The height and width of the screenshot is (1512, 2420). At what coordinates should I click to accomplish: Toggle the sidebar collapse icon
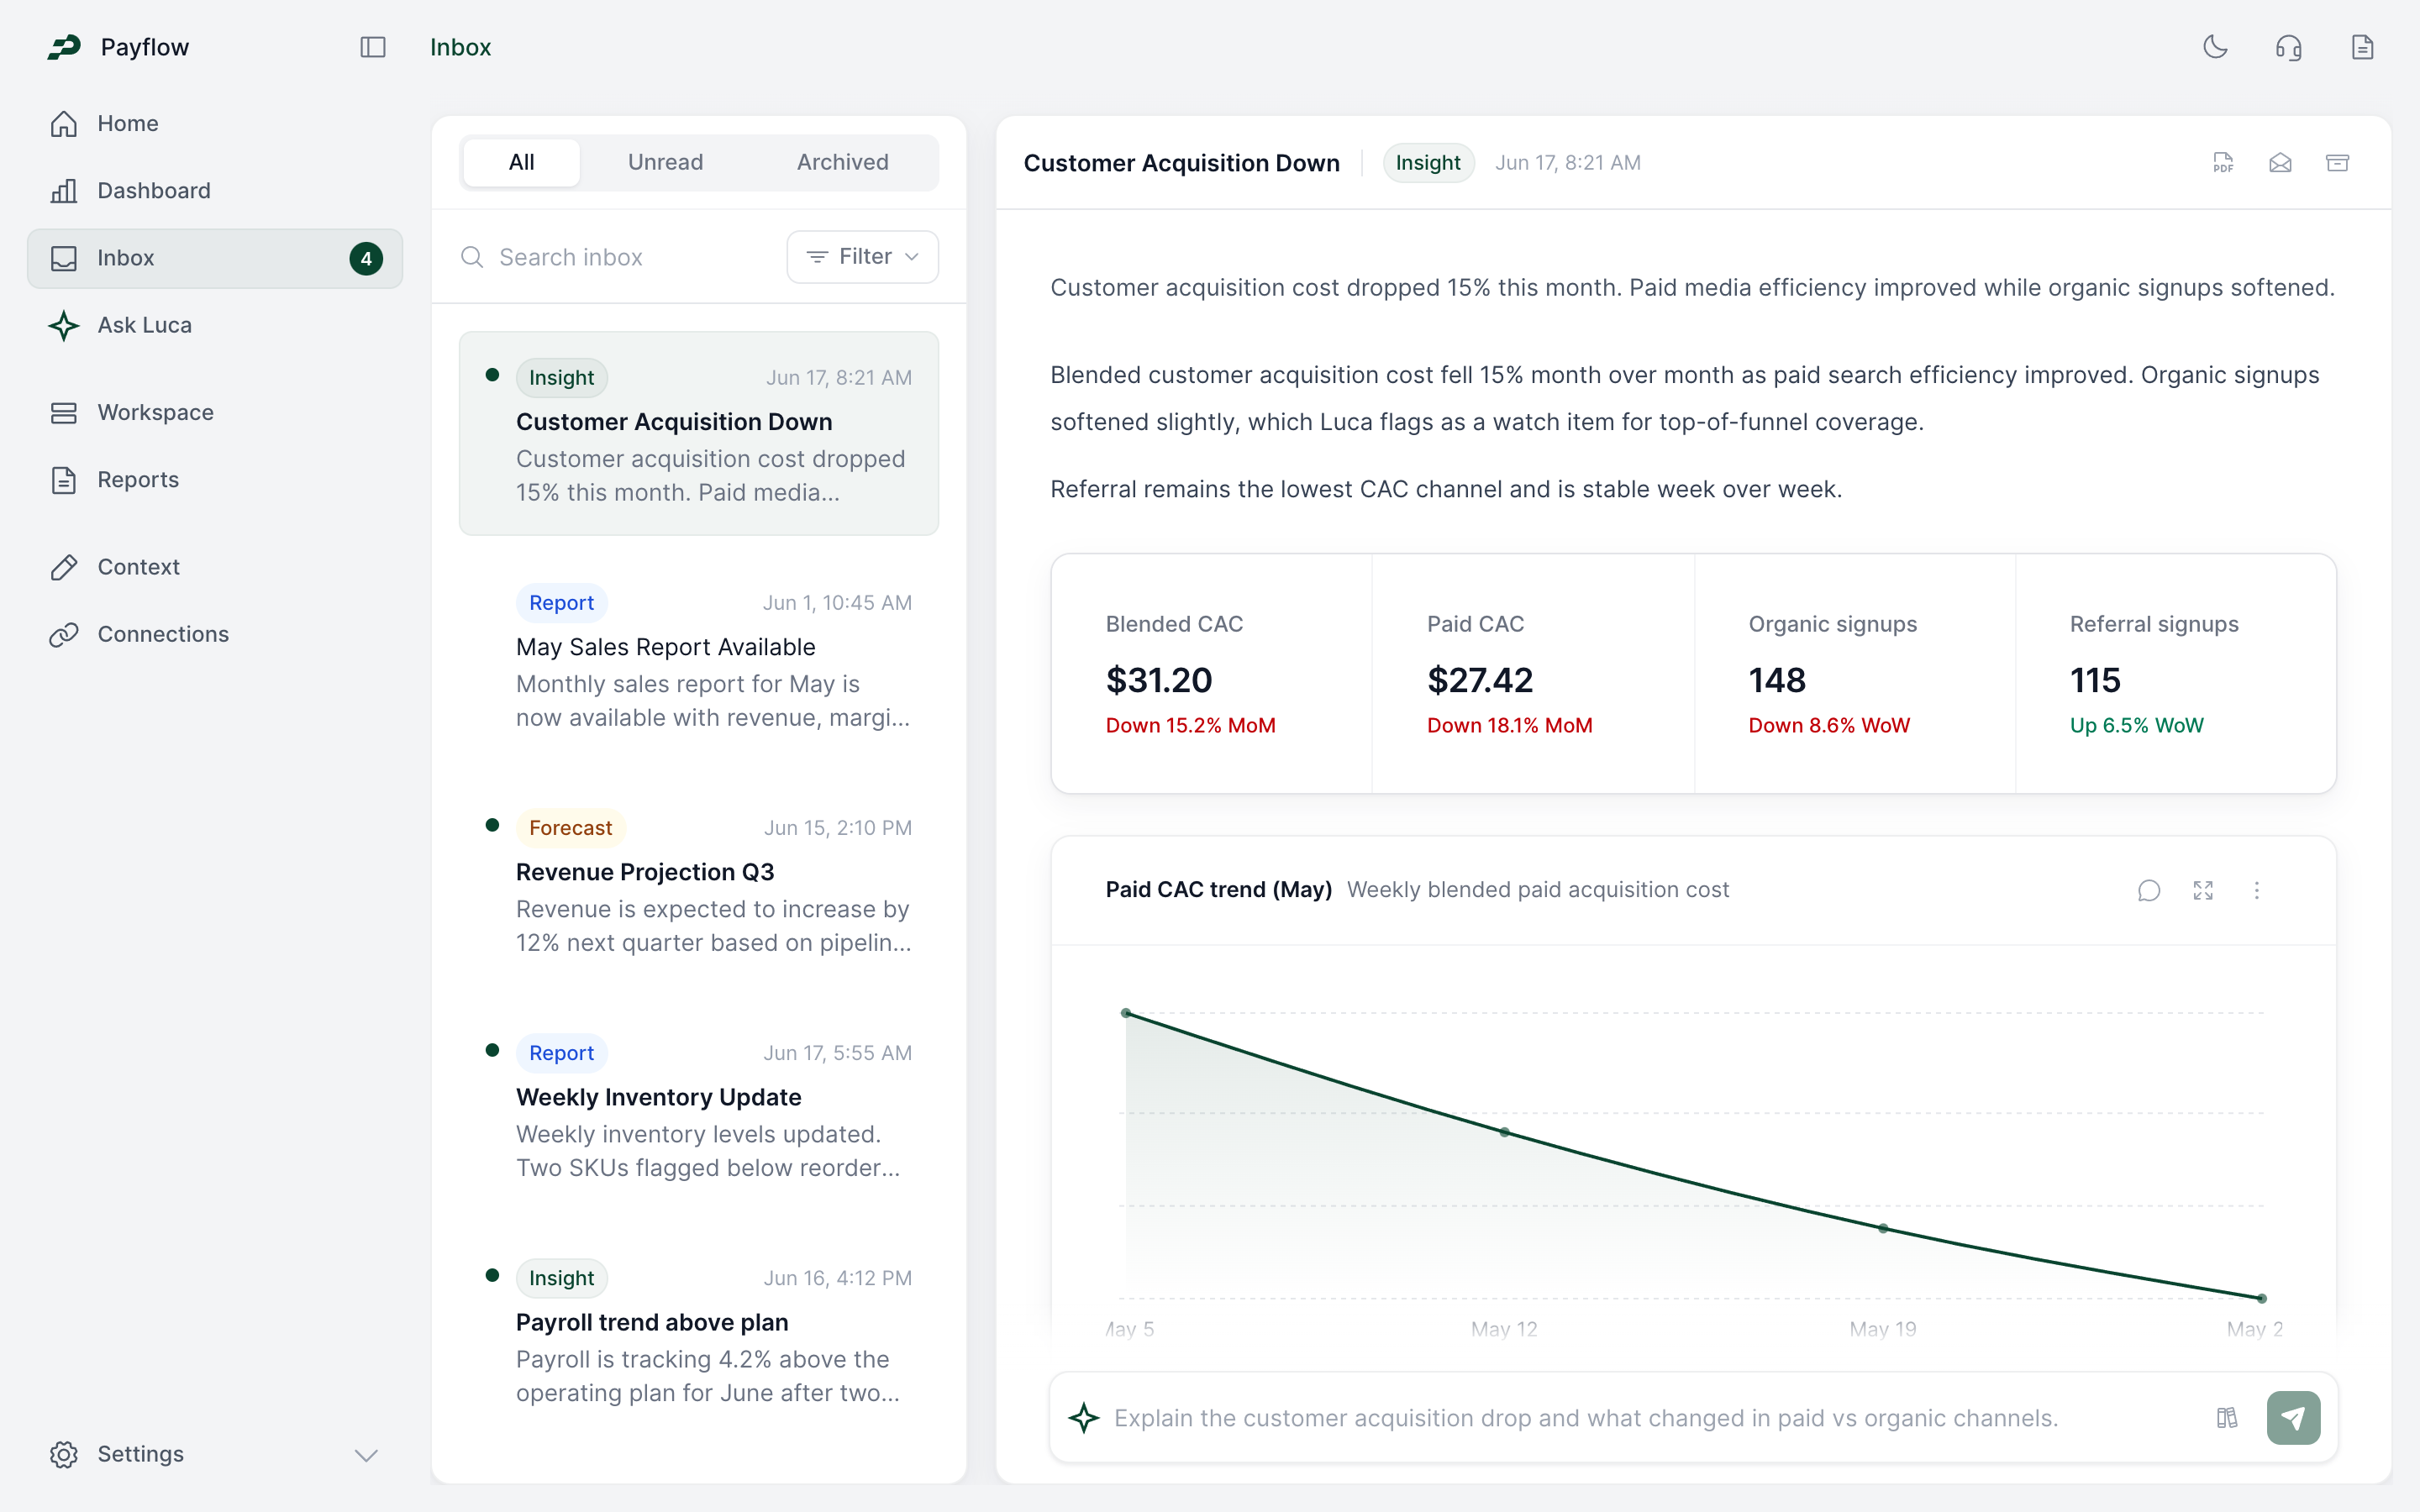tap(373, 47)
